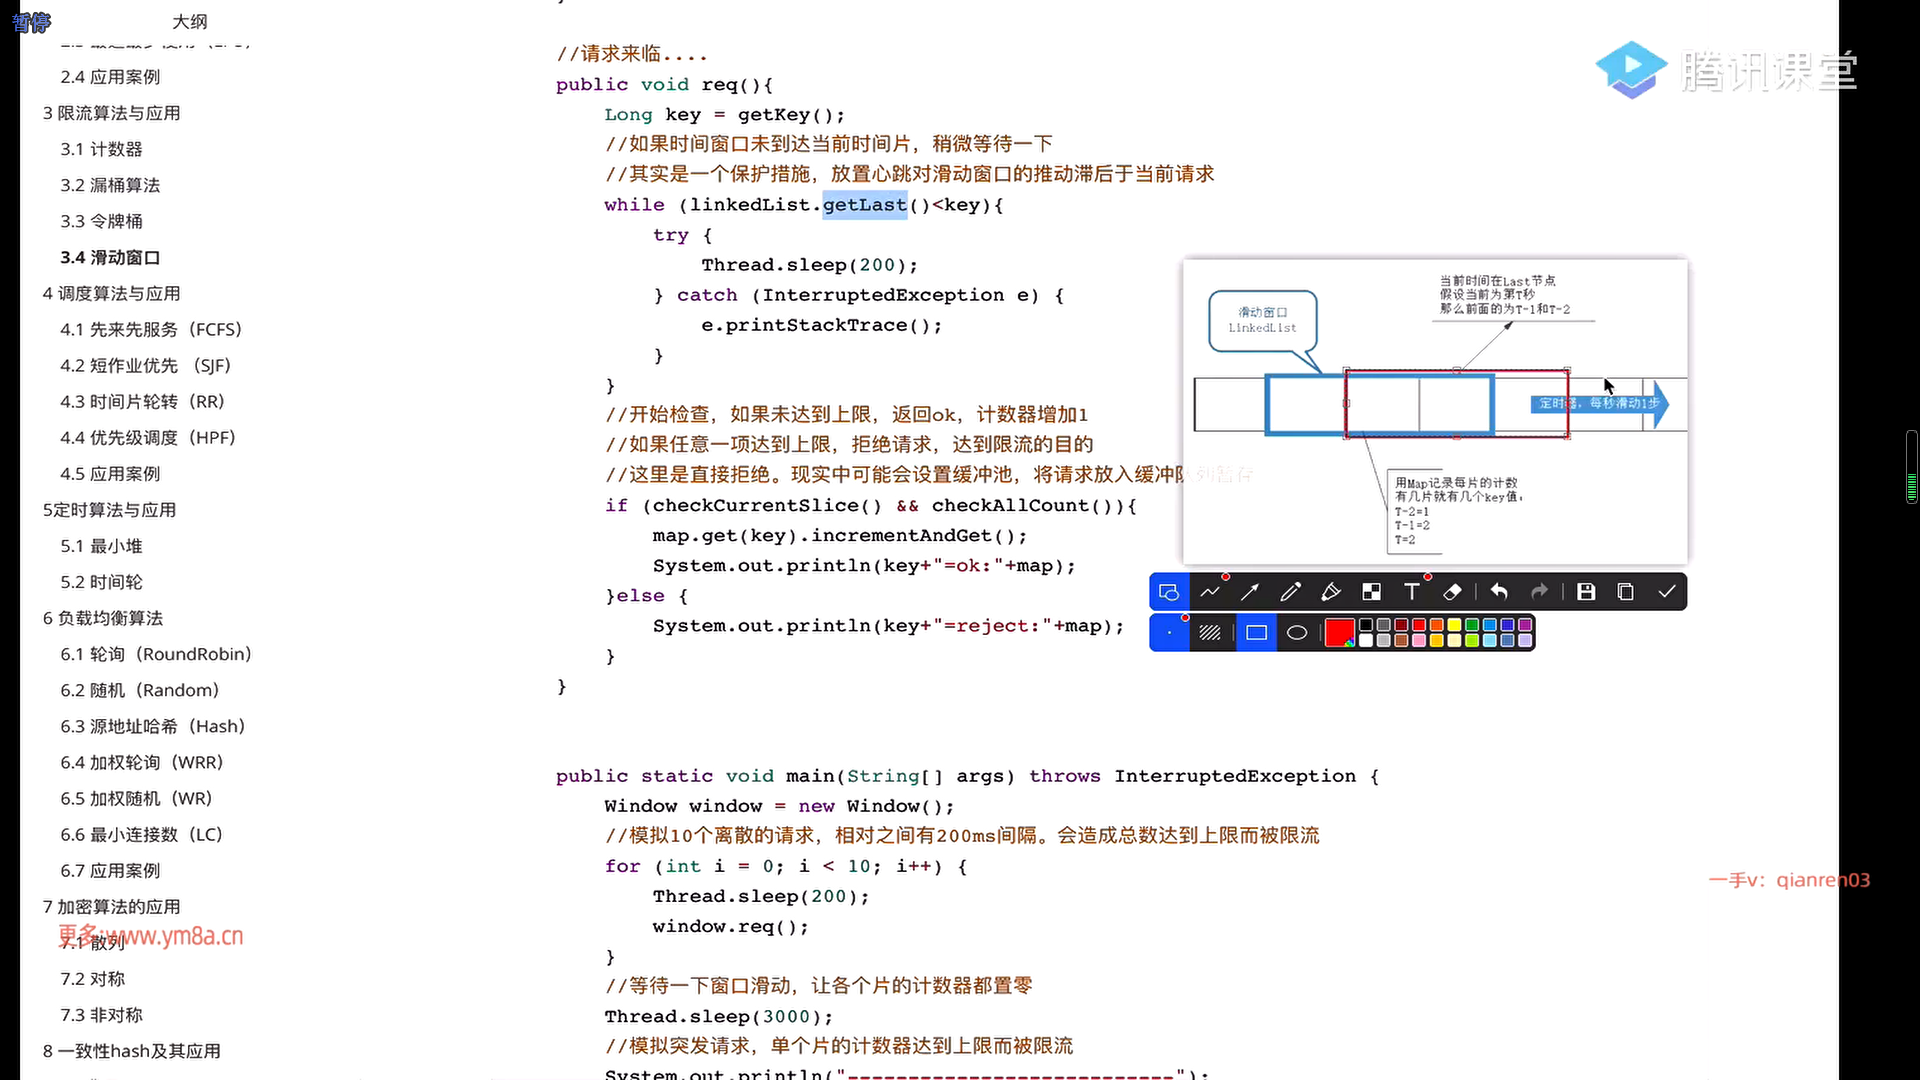Viewport: 1920px width, 1080px height.
Task: Select the mosaic blur tool
Action: point(1371,592)
